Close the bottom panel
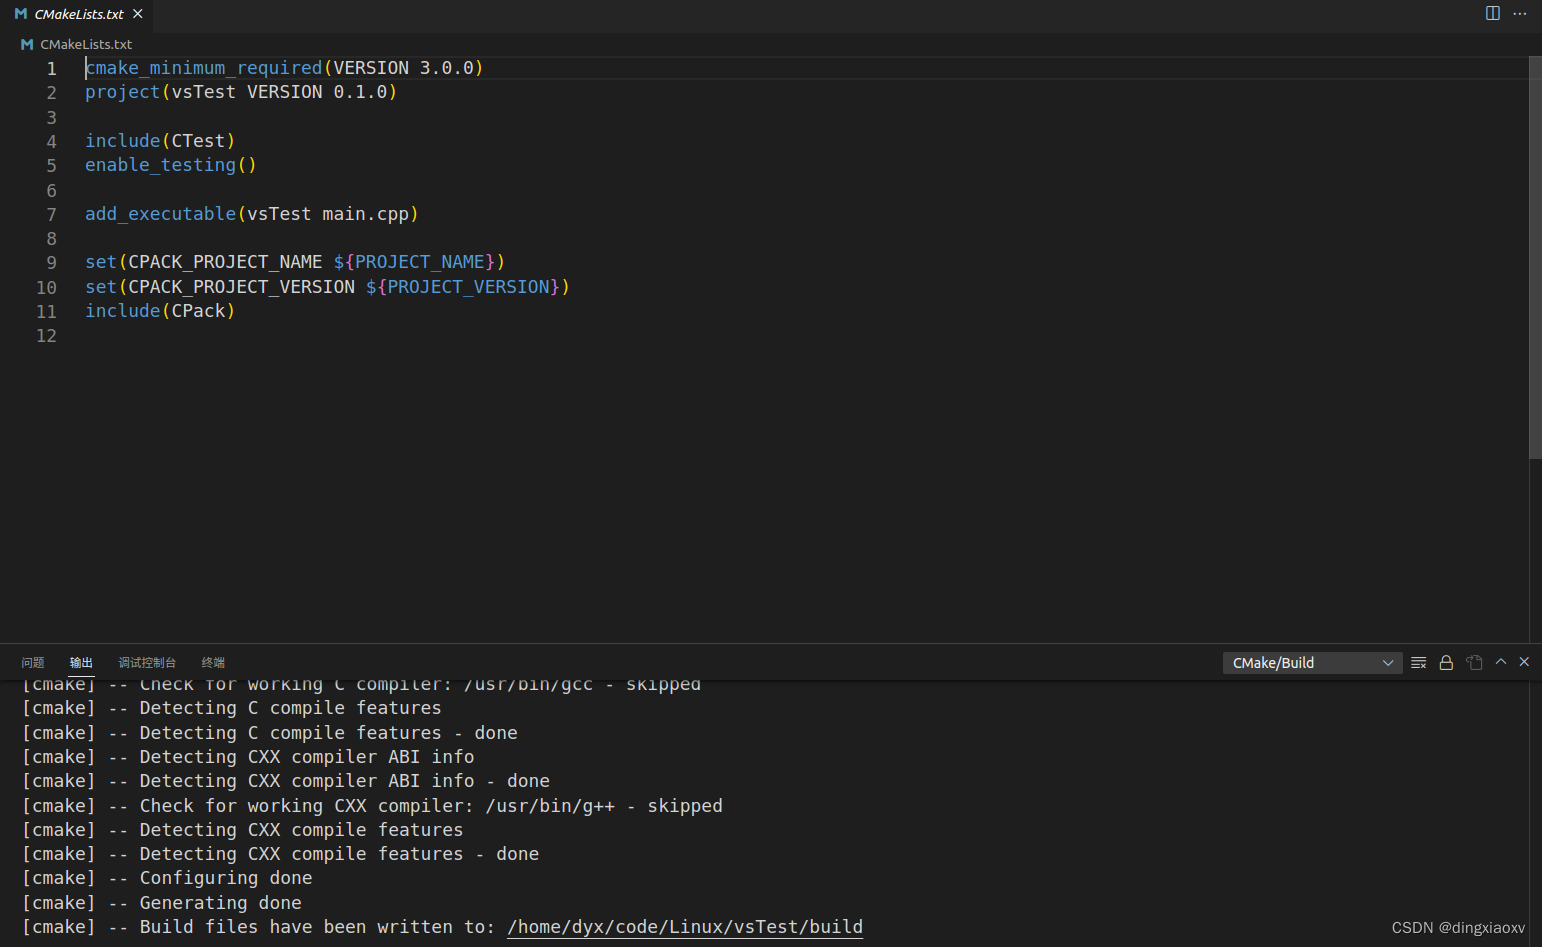 (x=1524, y=662)
